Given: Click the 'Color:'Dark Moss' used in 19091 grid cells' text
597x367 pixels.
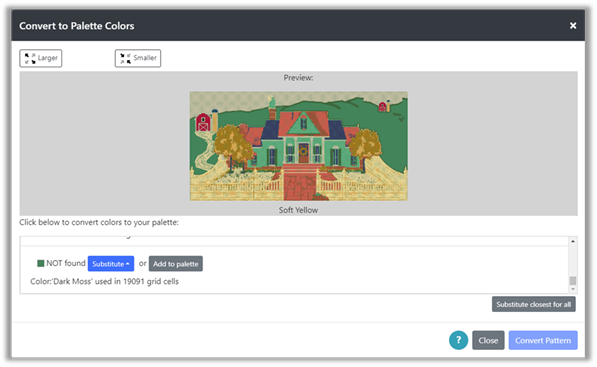Looking at the screenshot, I should click(104, 281).
